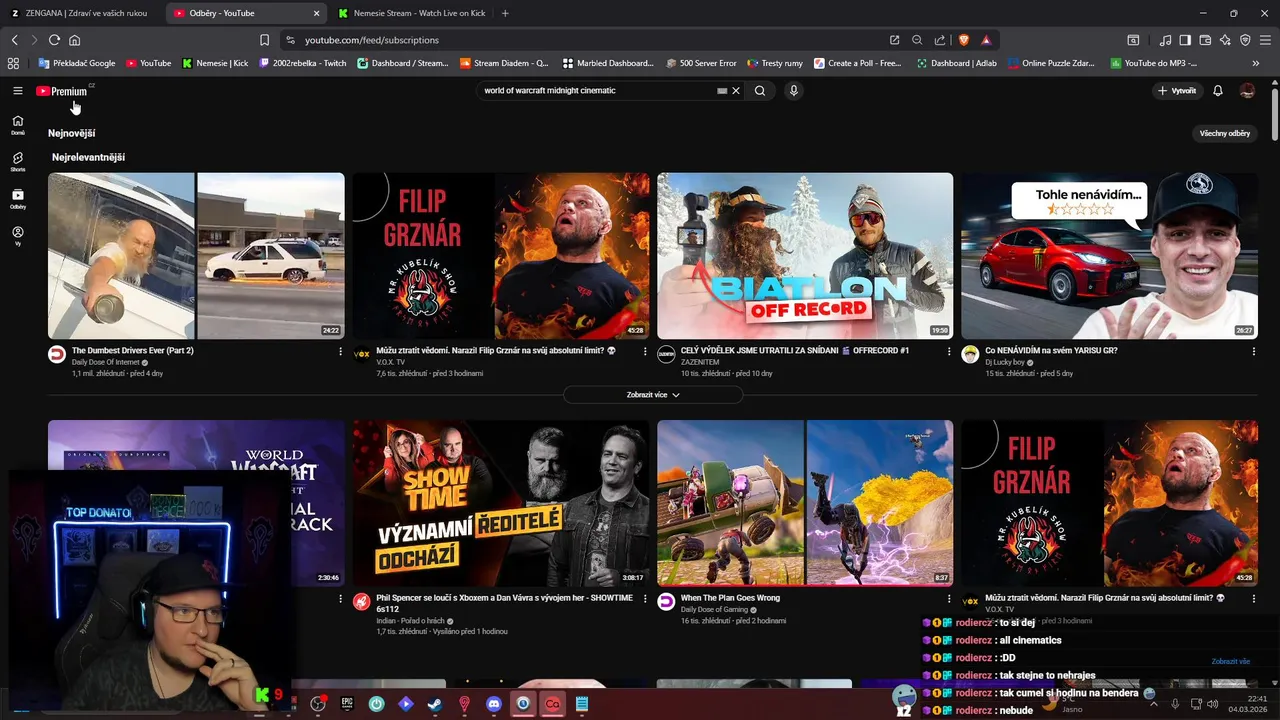
Task: Open YouTube notifications bell
Action: pos(1218,91)
